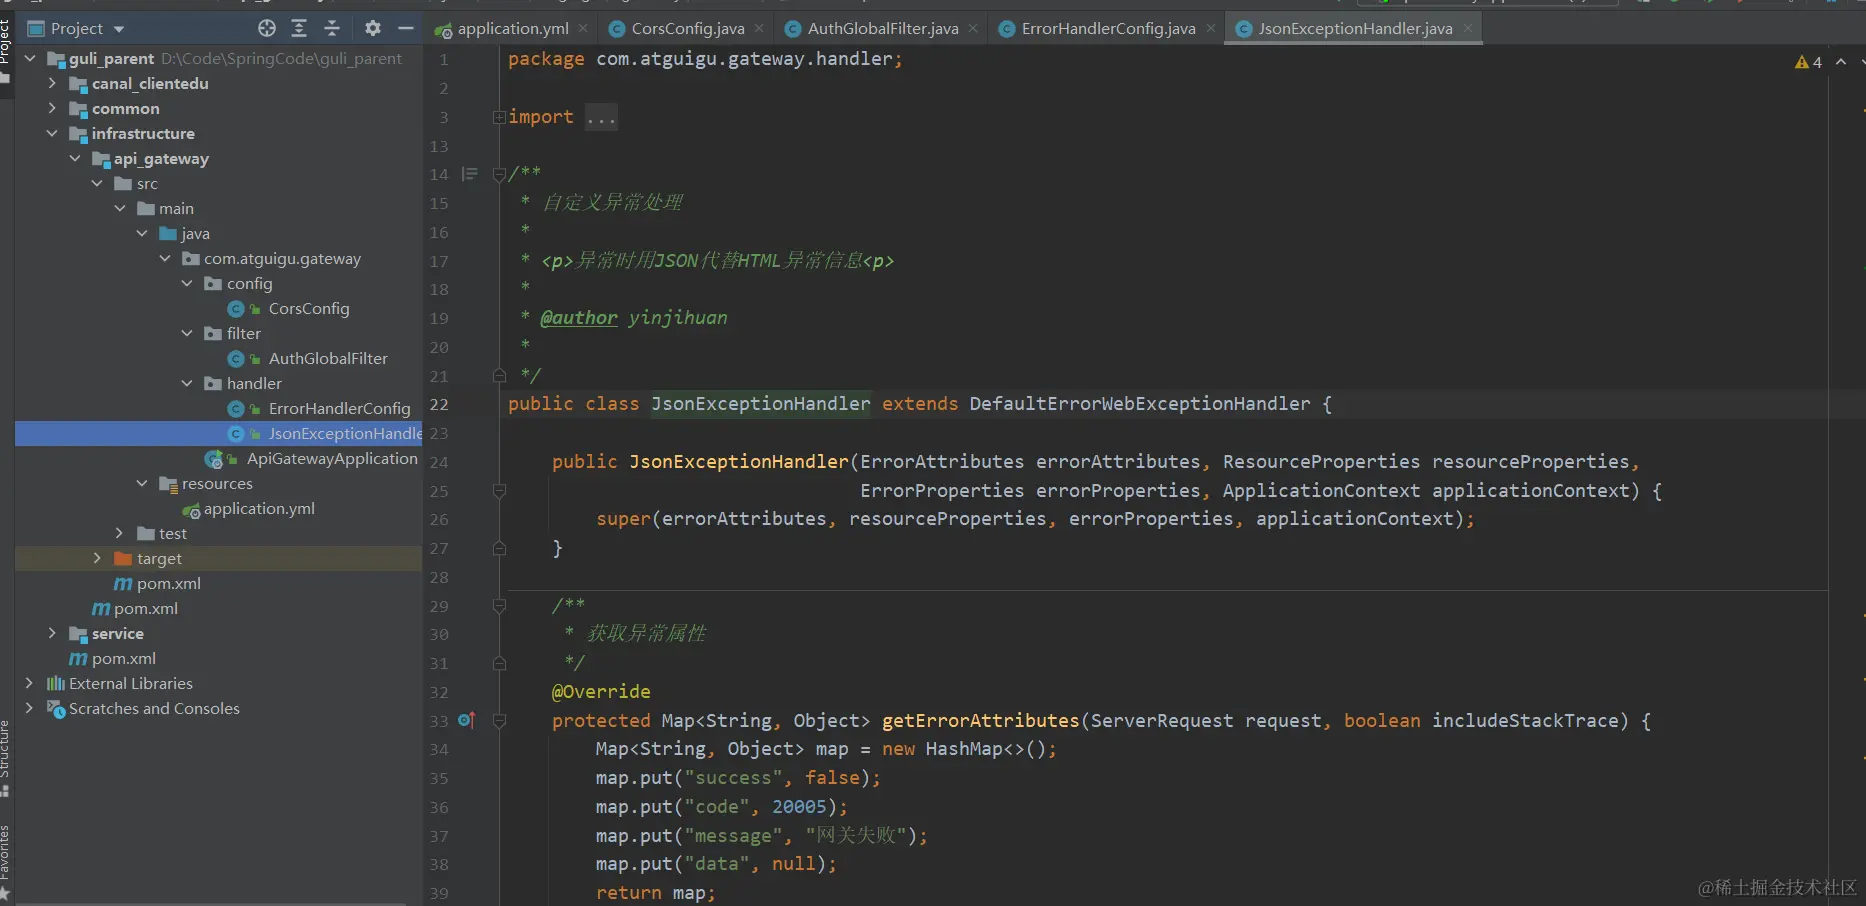1866x906 pixels.
Task: Select JsonExceptionHandler in the project tree
Action: (345, 434)
